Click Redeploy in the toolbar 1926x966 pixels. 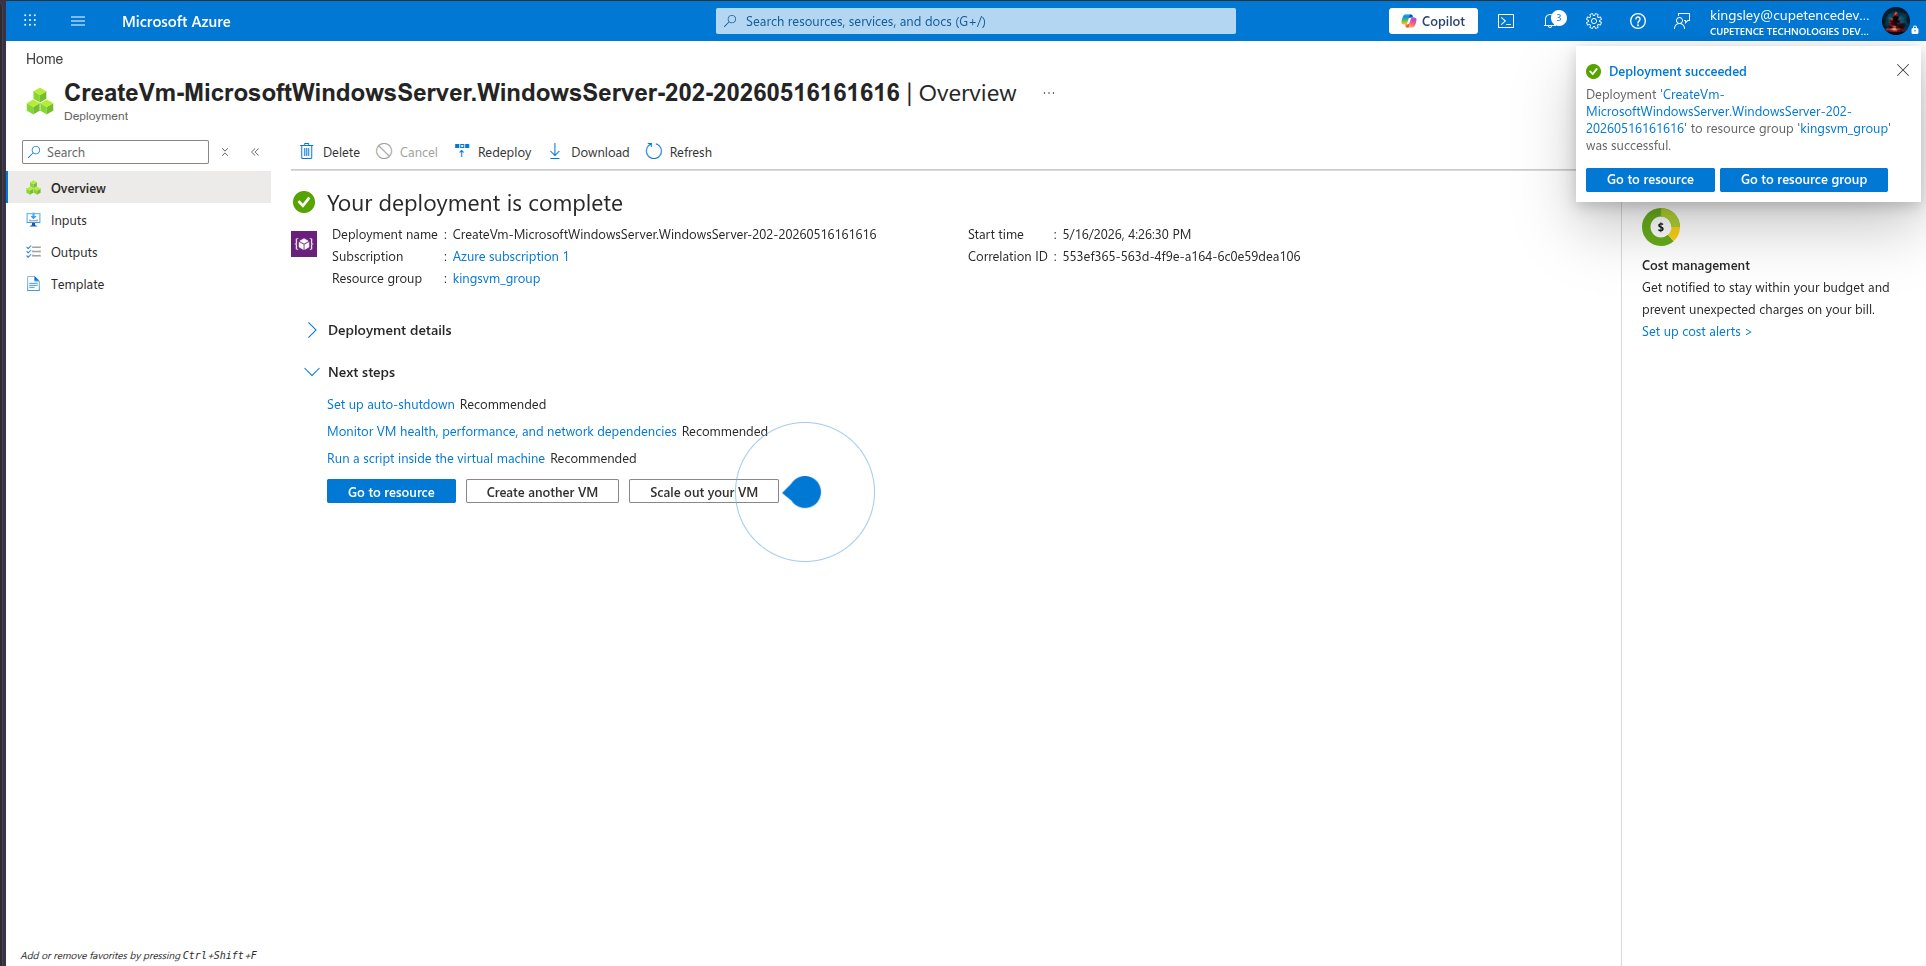[x=493, y=152]
